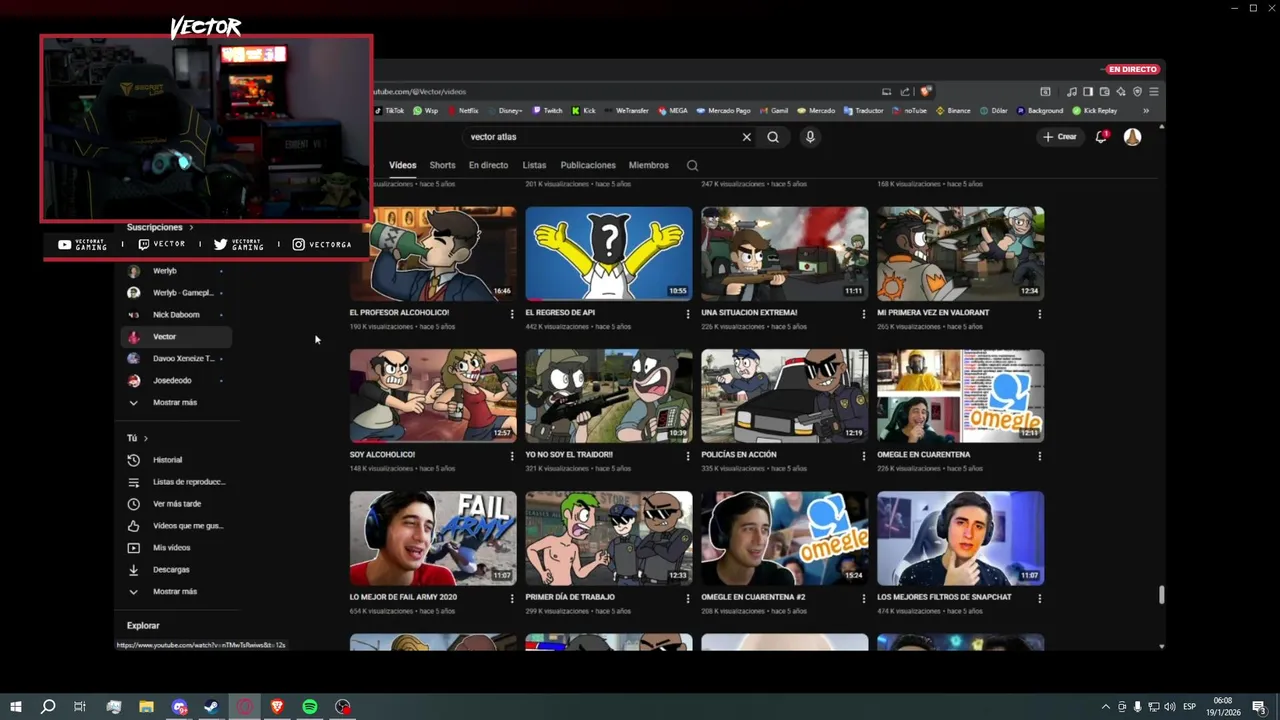Open Windows taskbar search
The image size is (1280, 720).
47,706
